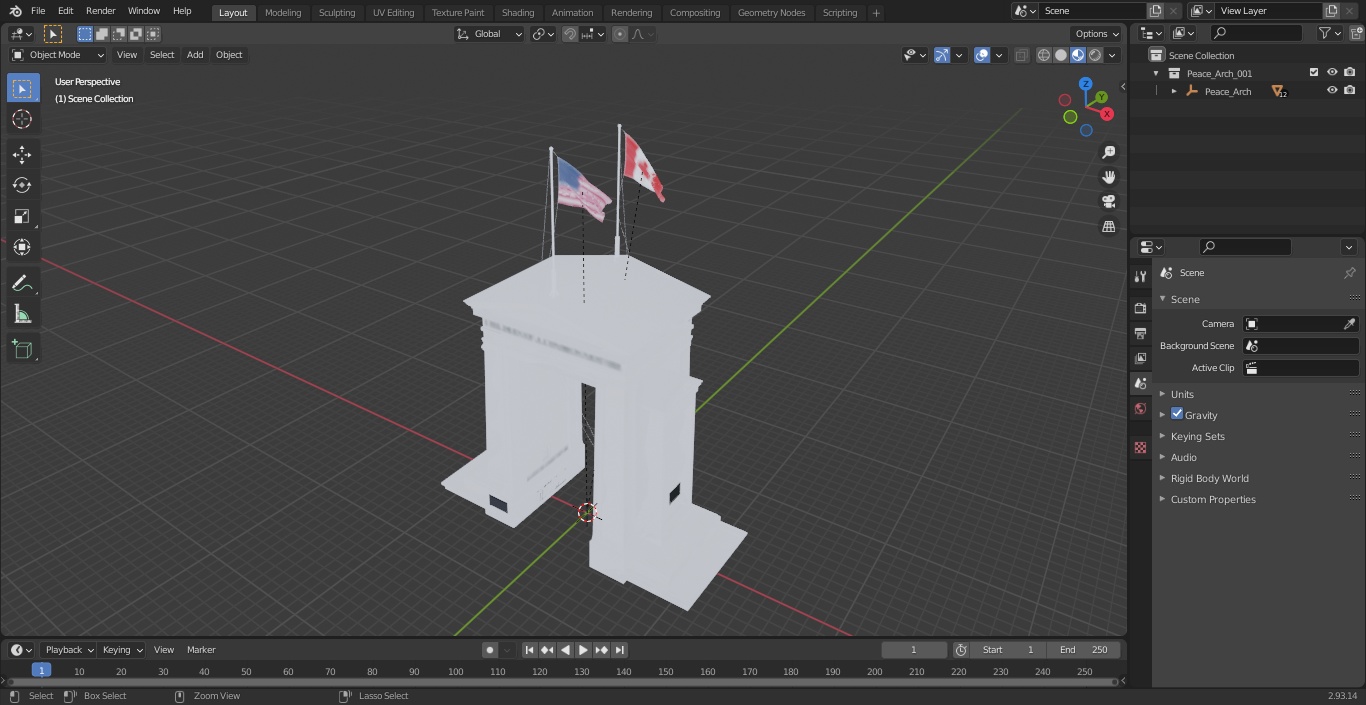Toggle X-ray display mode

[1021, 55]
